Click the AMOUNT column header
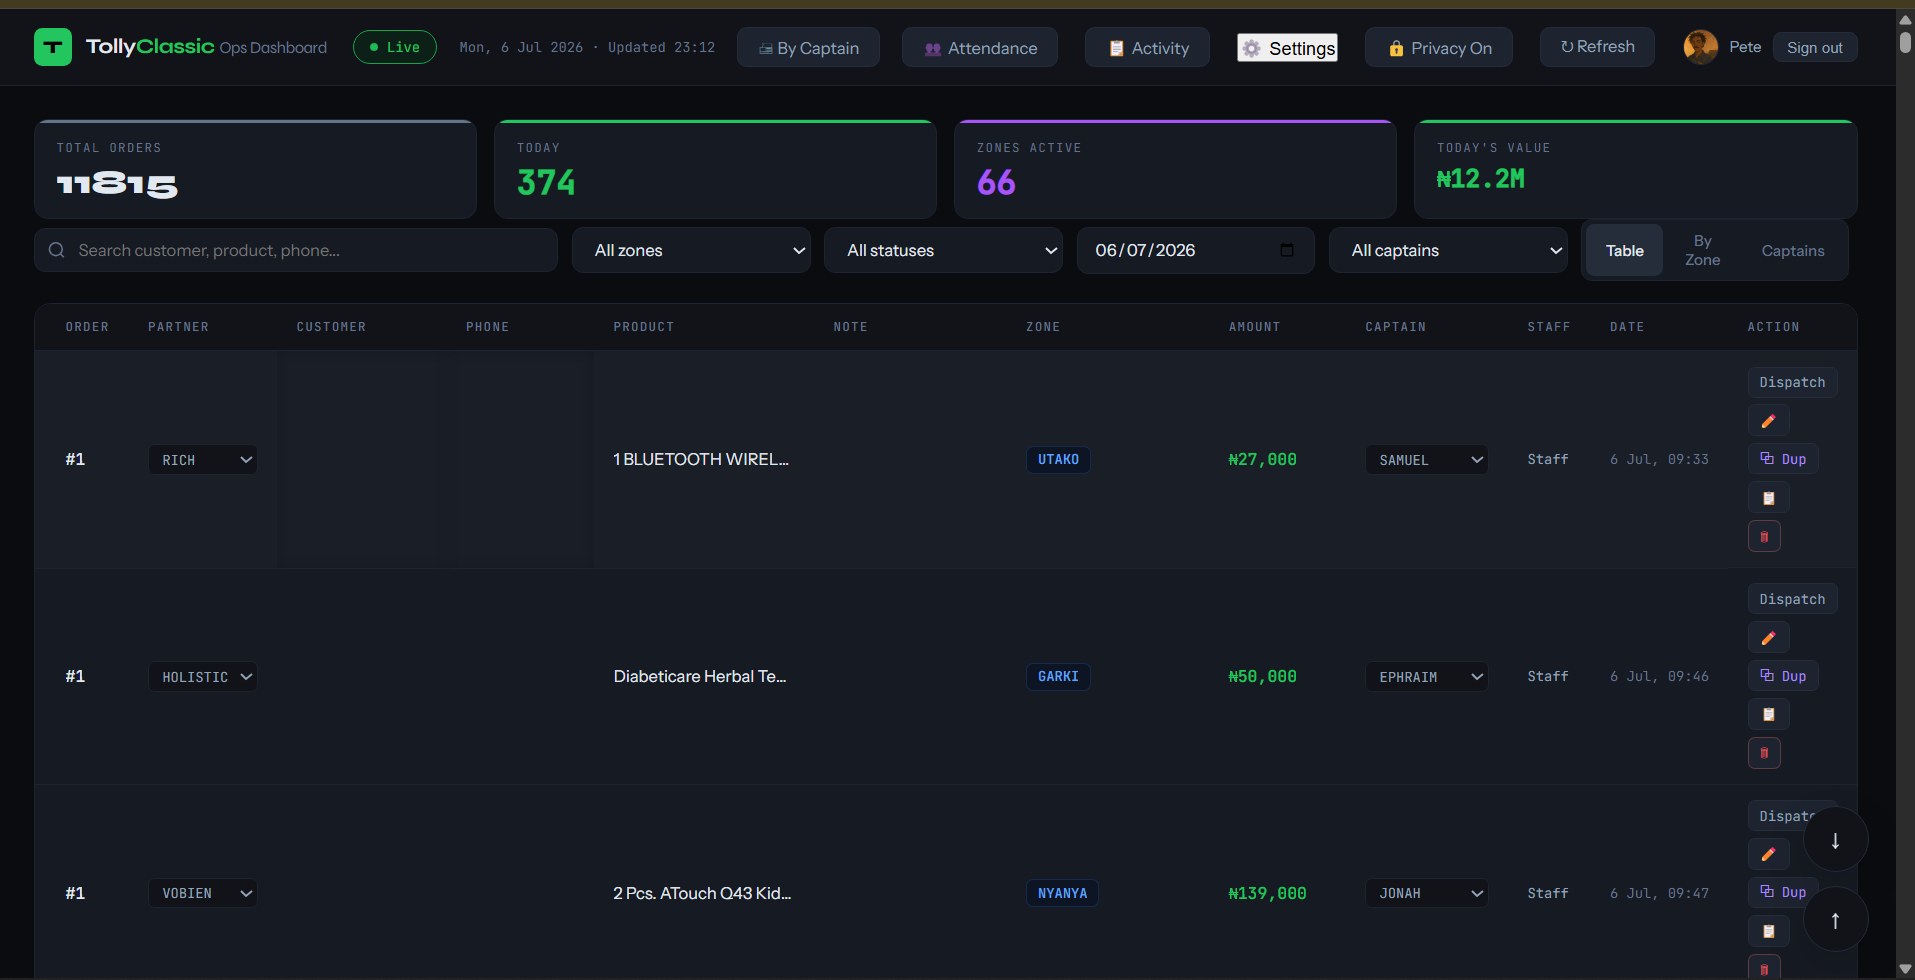1915x980 pixels. click(x=1254, y=327)
